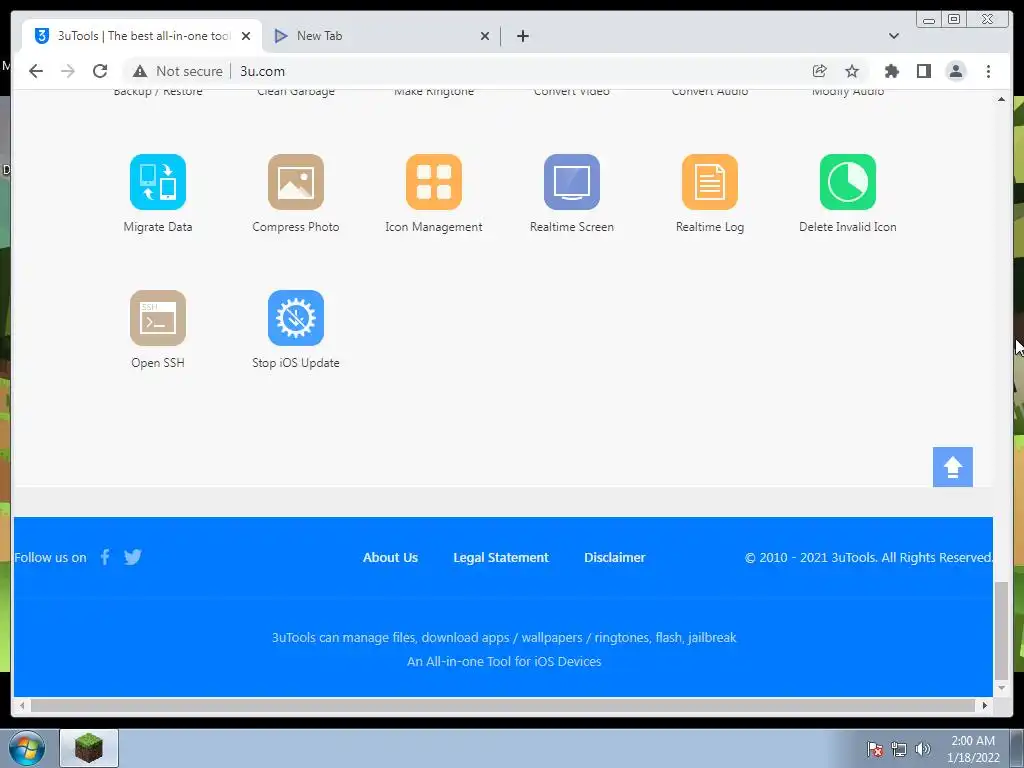The width and height of the screenshot is (1024, 768).
Task: Click the copyright 2010 - 2021 3uTools text
Action: coord(869,557)
